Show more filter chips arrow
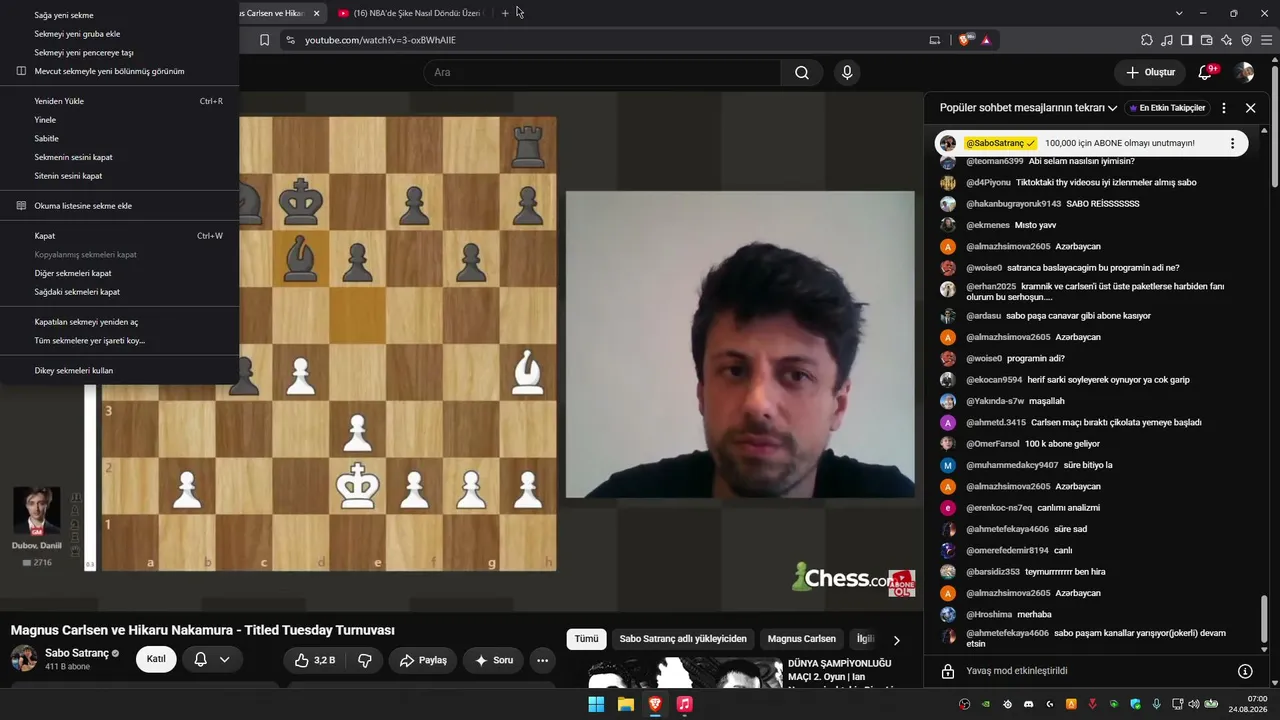 pos(896,640)
